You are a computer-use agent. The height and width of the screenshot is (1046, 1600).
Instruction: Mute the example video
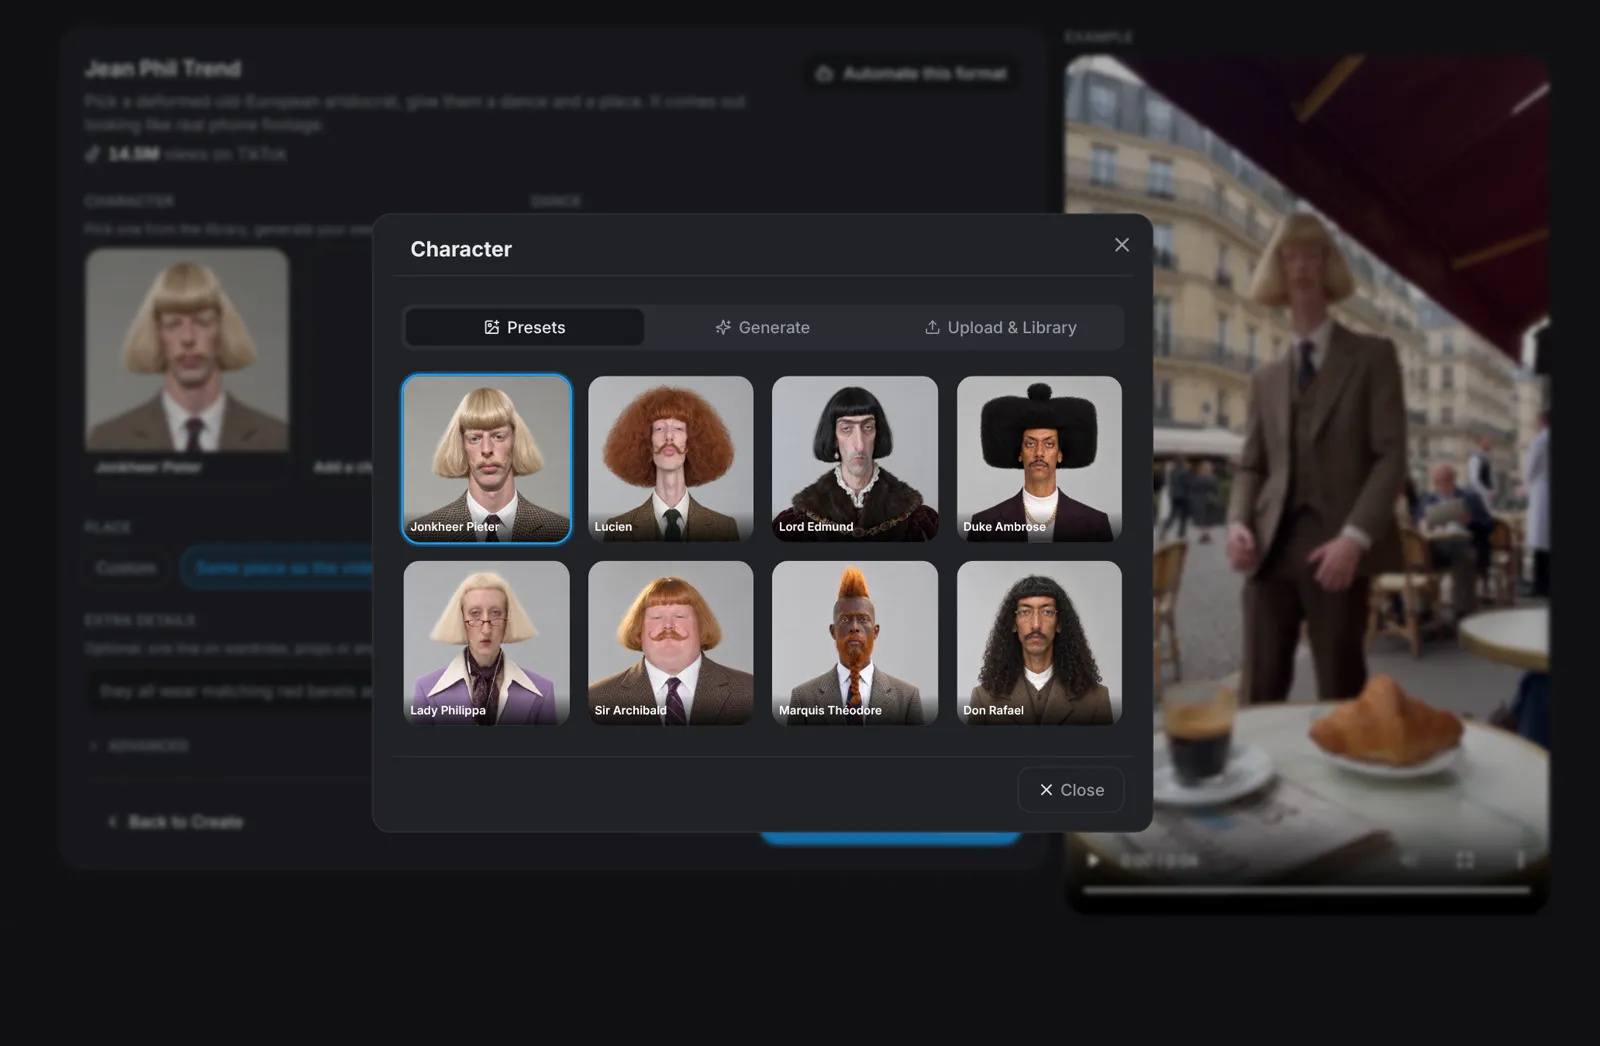pyautogui.click(x=1410, y=860)
